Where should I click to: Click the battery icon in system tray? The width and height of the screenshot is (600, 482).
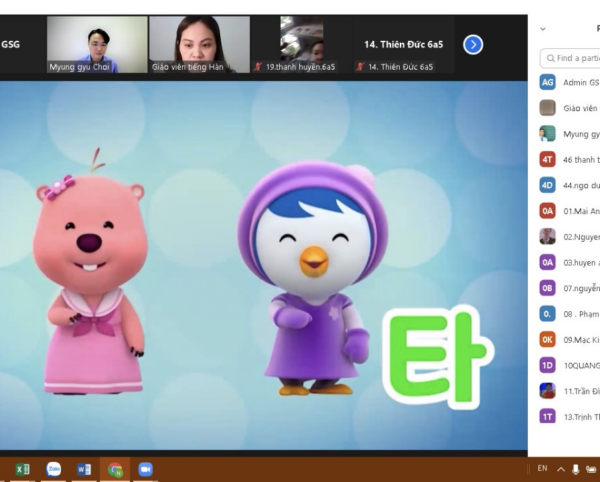click(593, 469)
